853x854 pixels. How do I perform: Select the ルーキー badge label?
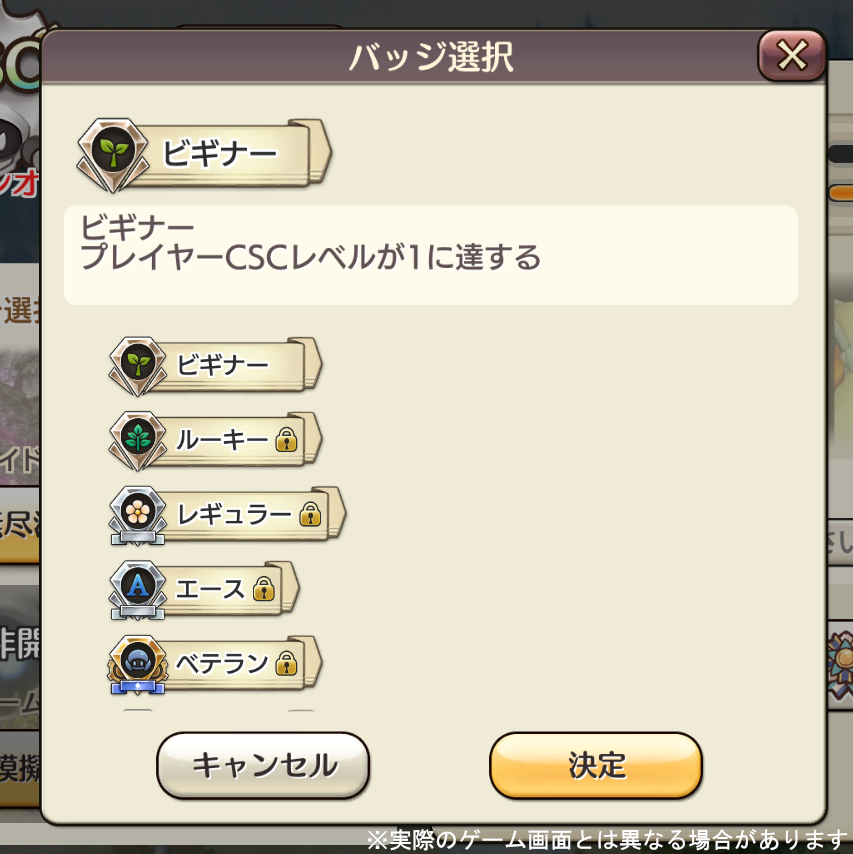click(222, 440)
